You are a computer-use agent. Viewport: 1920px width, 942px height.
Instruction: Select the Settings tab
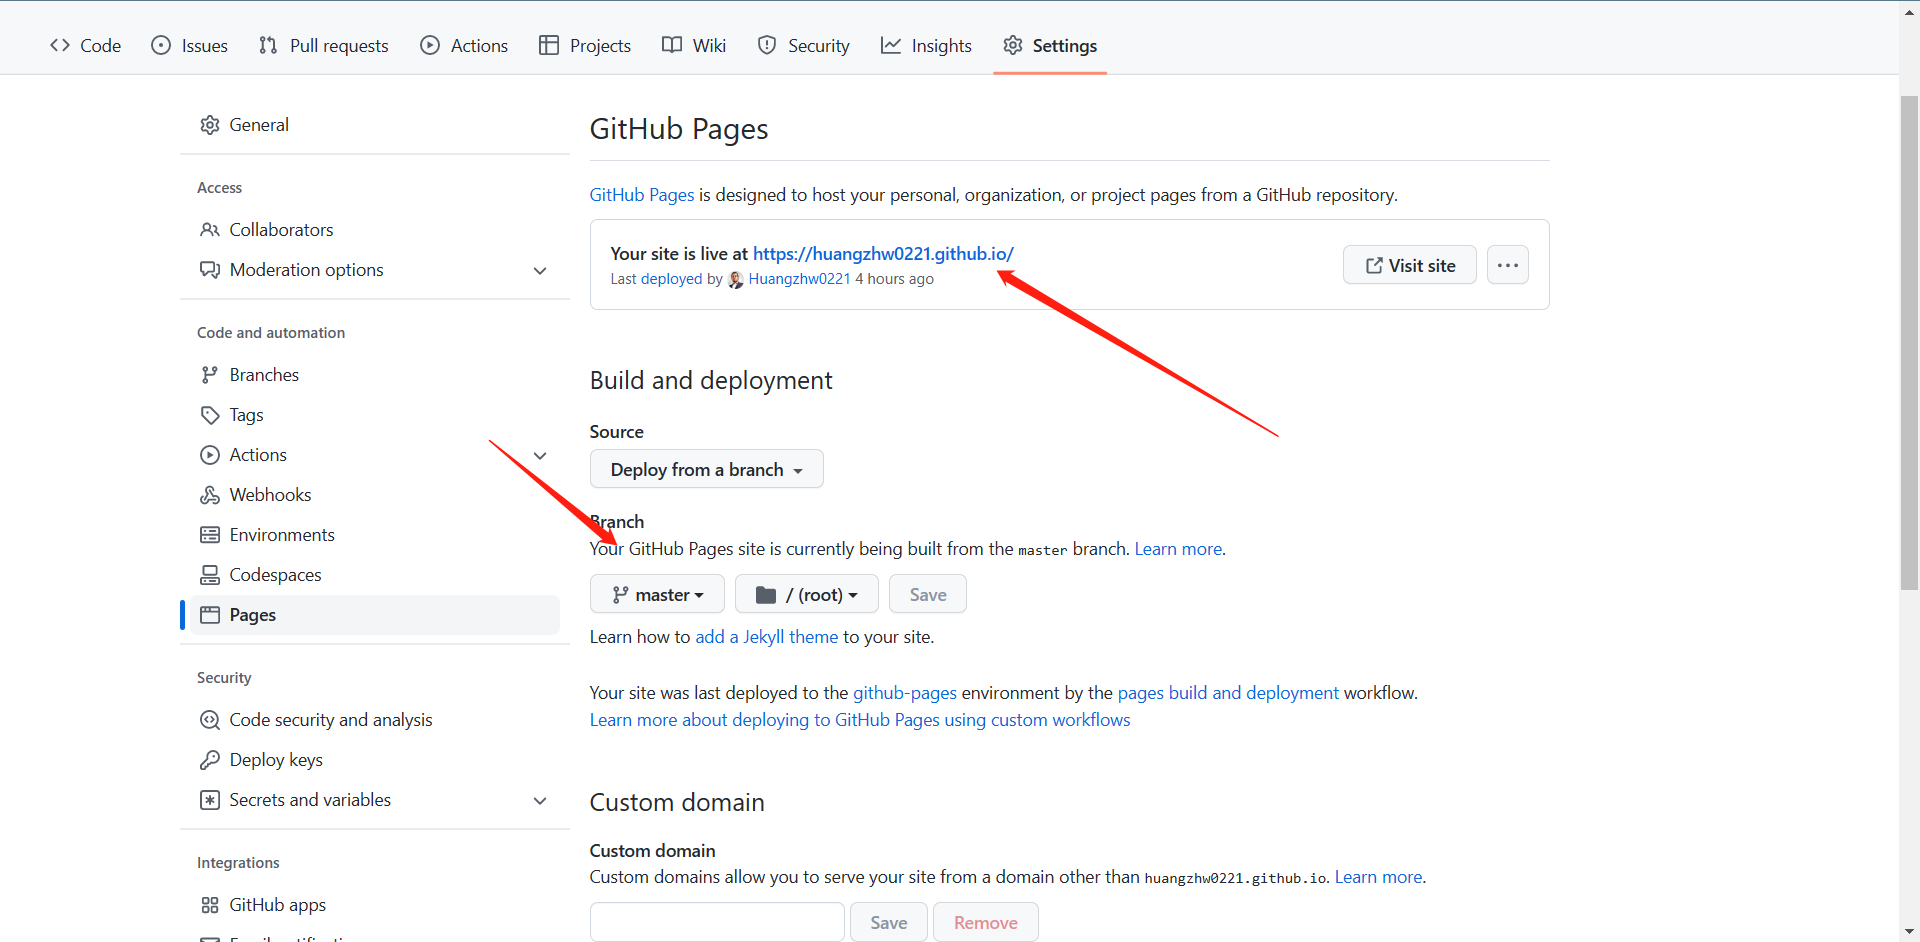(x=1050, y=46)
